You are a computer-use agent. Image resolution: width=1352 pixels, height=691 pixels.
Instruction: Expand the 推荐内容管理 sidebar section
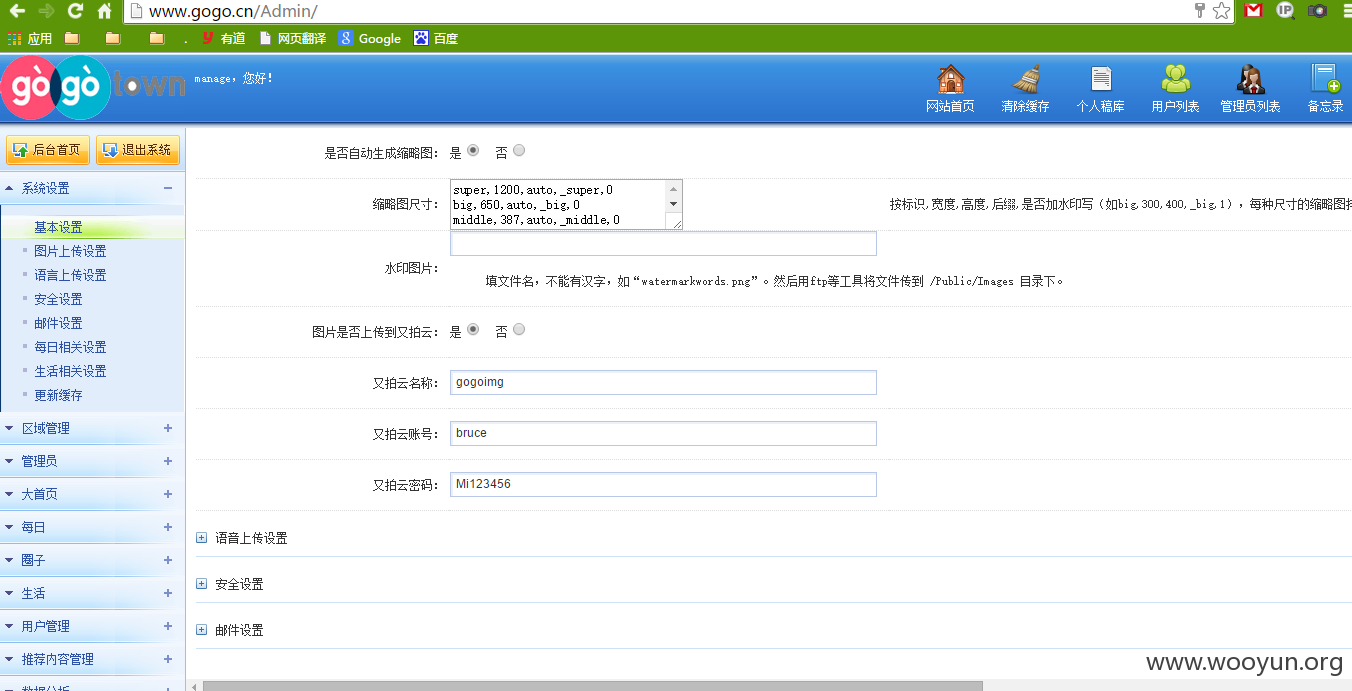(x=168, y=659)
